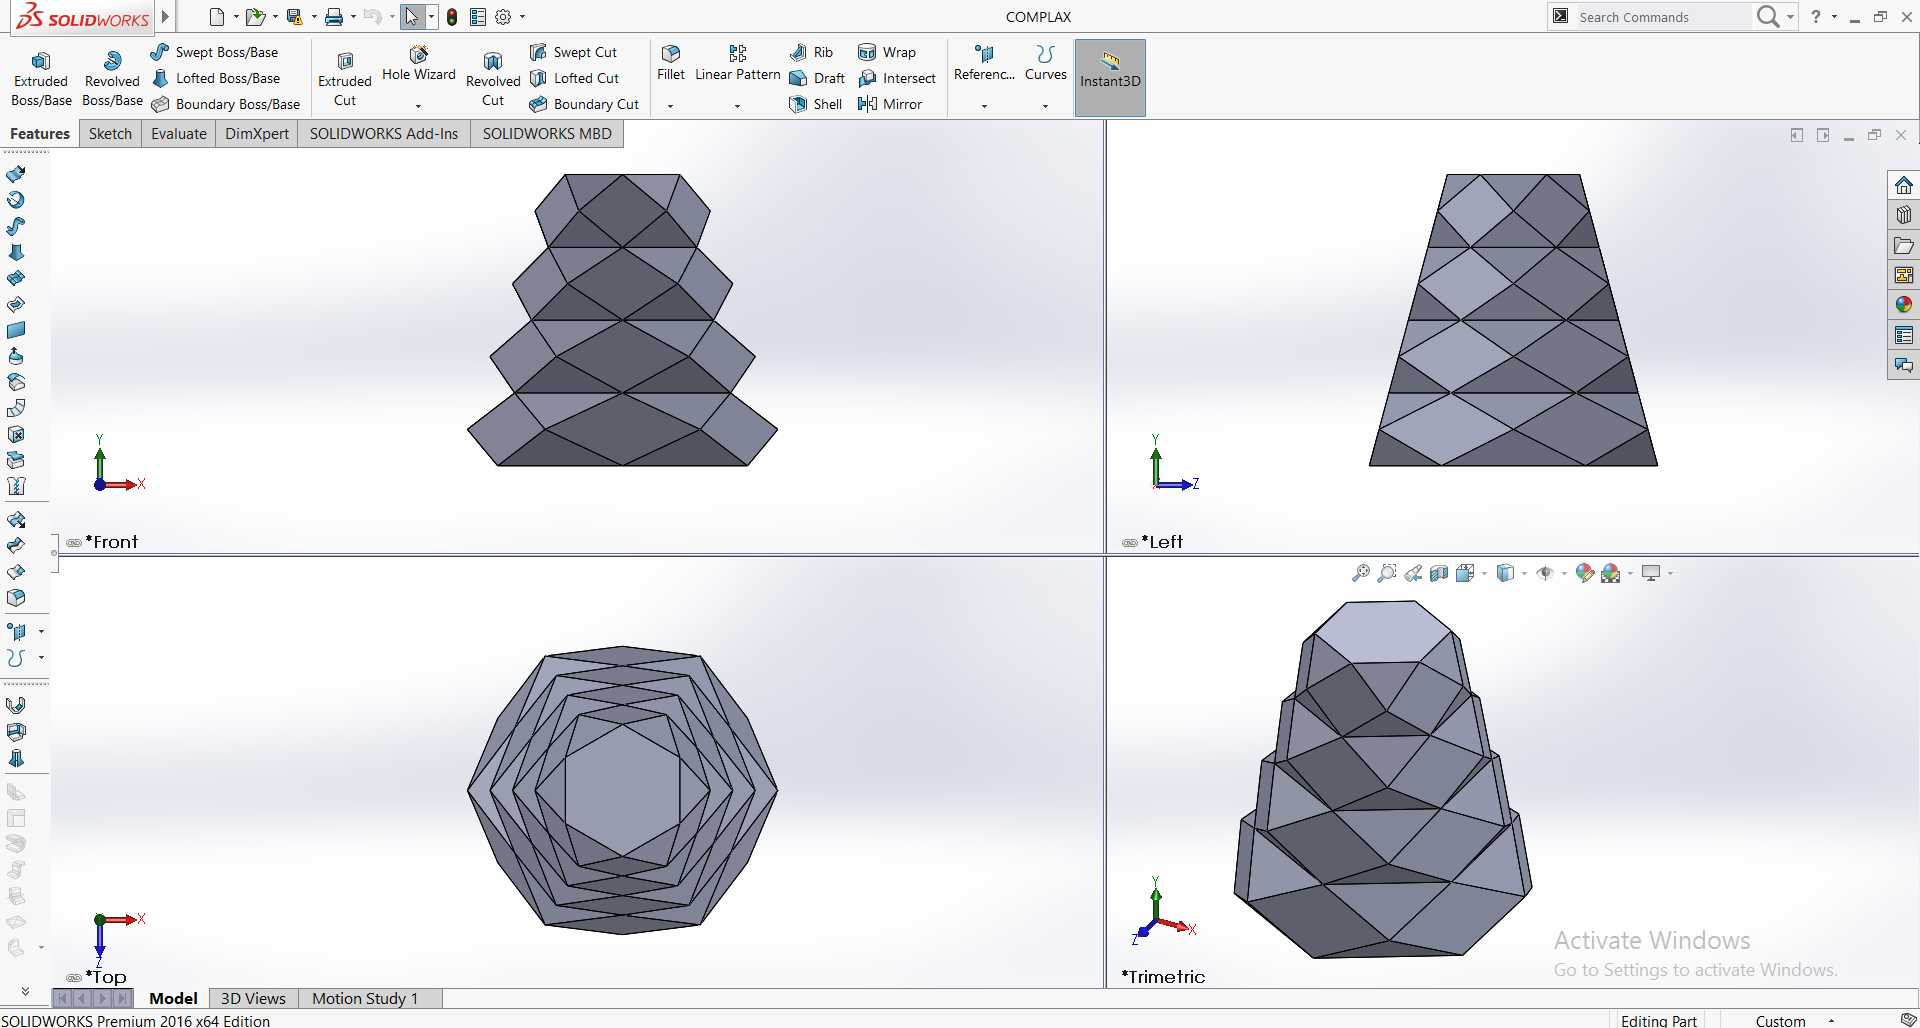Click the Extruded Cut tool
The image size is (1920, 1028).
tap(344, 79)
